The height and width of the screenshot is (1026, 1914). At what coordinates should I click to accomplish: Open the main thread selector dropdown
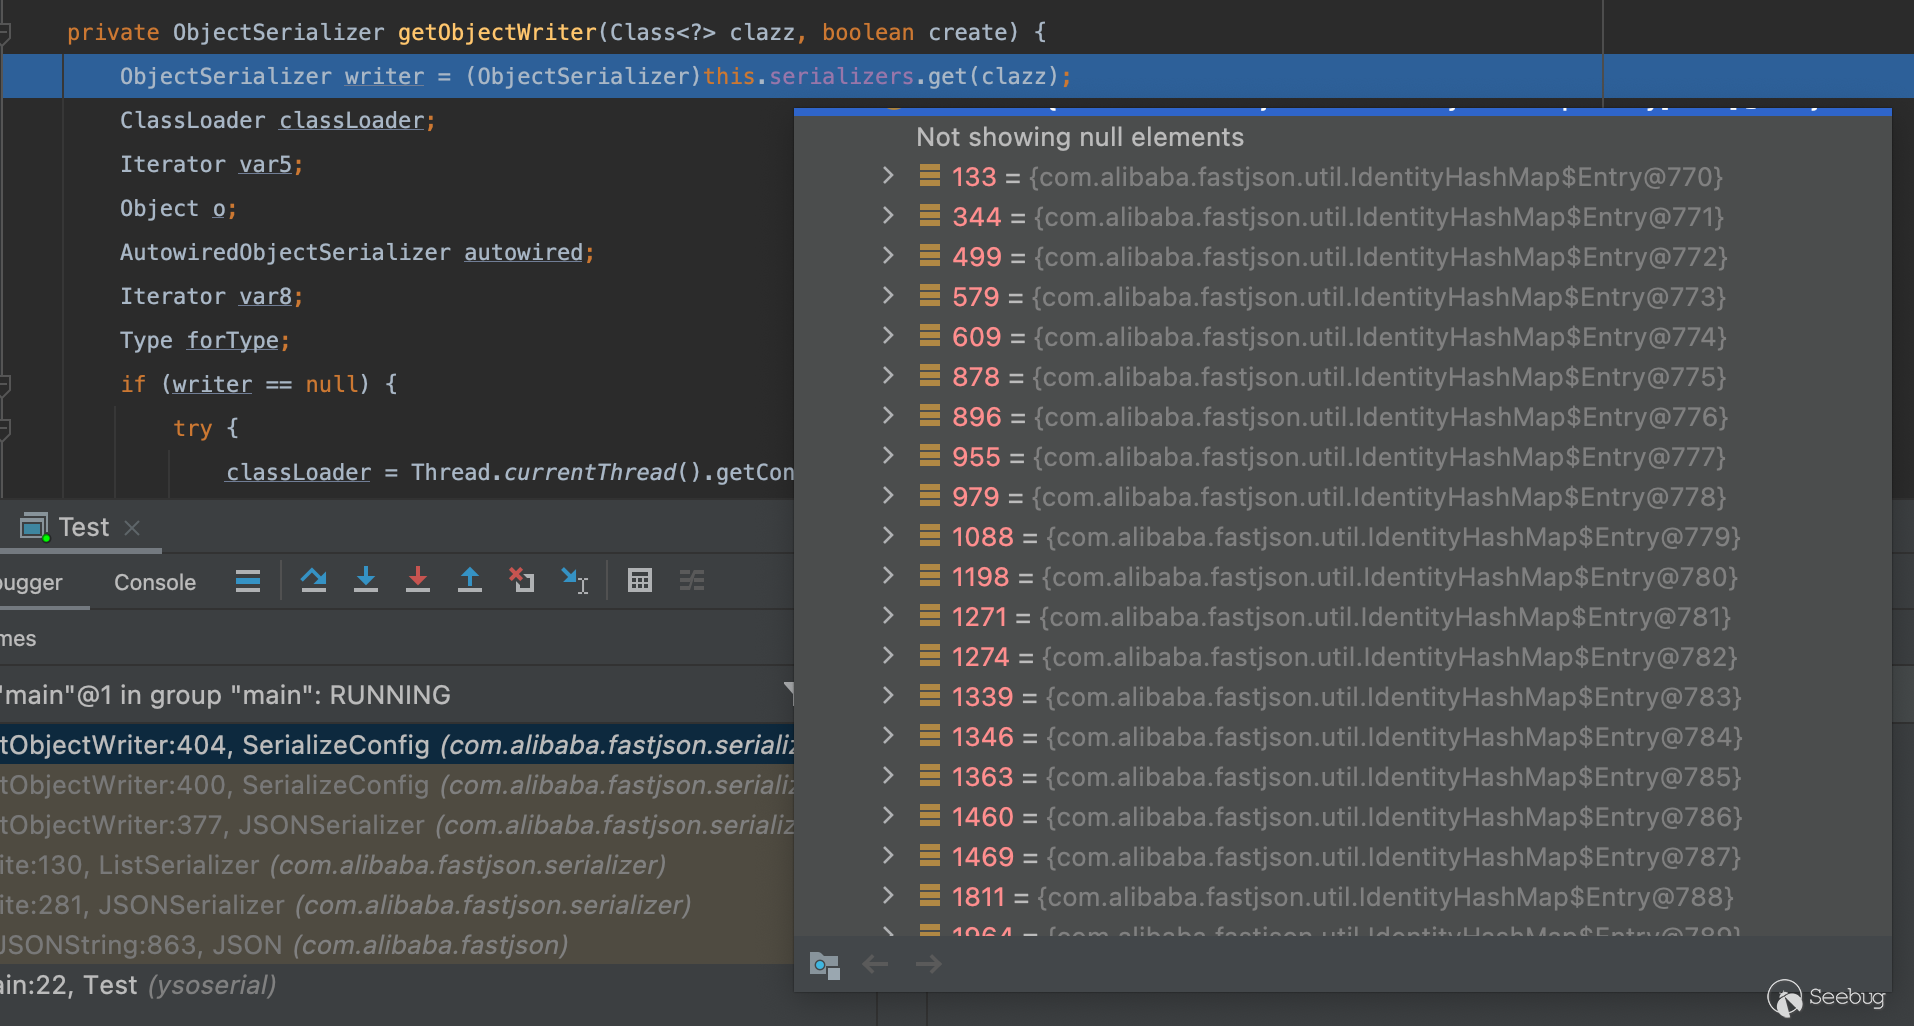[788, 693]
